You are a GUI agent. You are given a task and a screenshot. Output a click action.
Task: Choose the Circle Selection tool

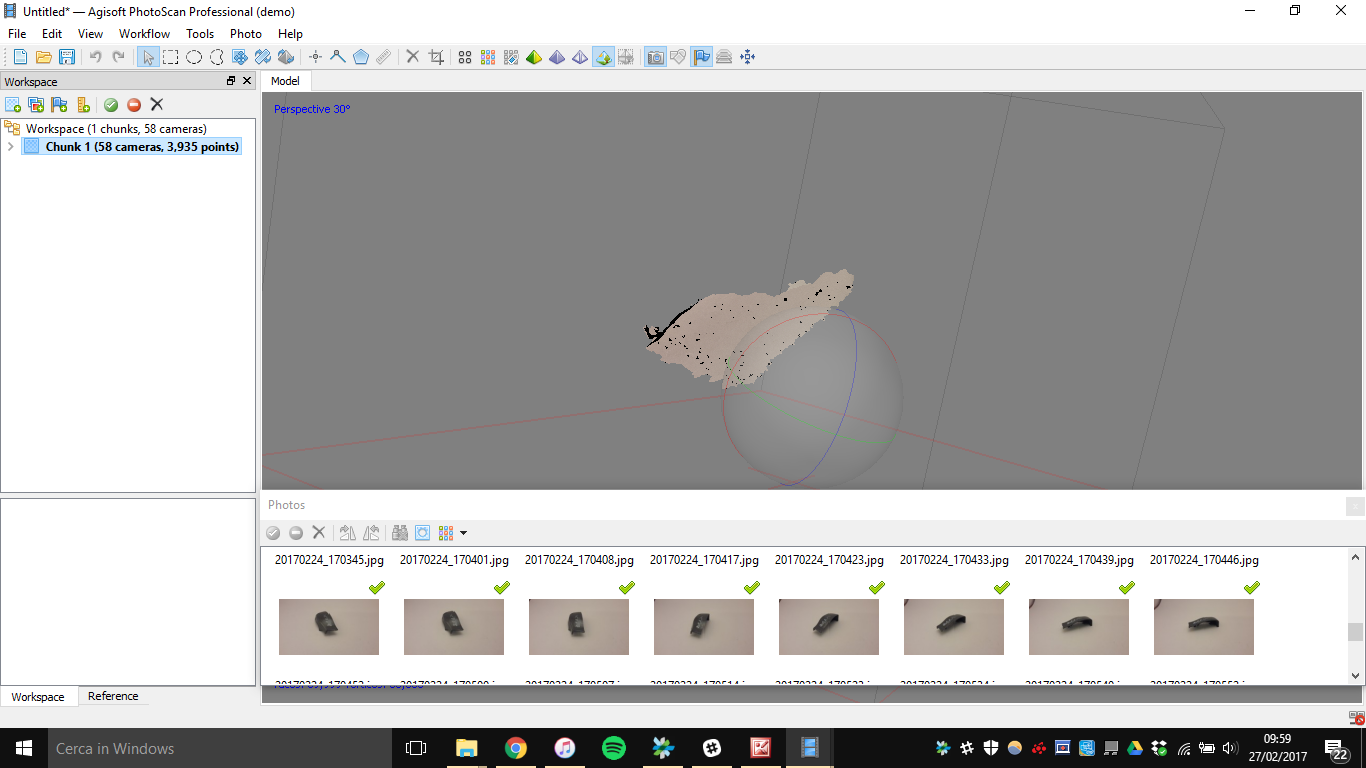tap(194, 57)
